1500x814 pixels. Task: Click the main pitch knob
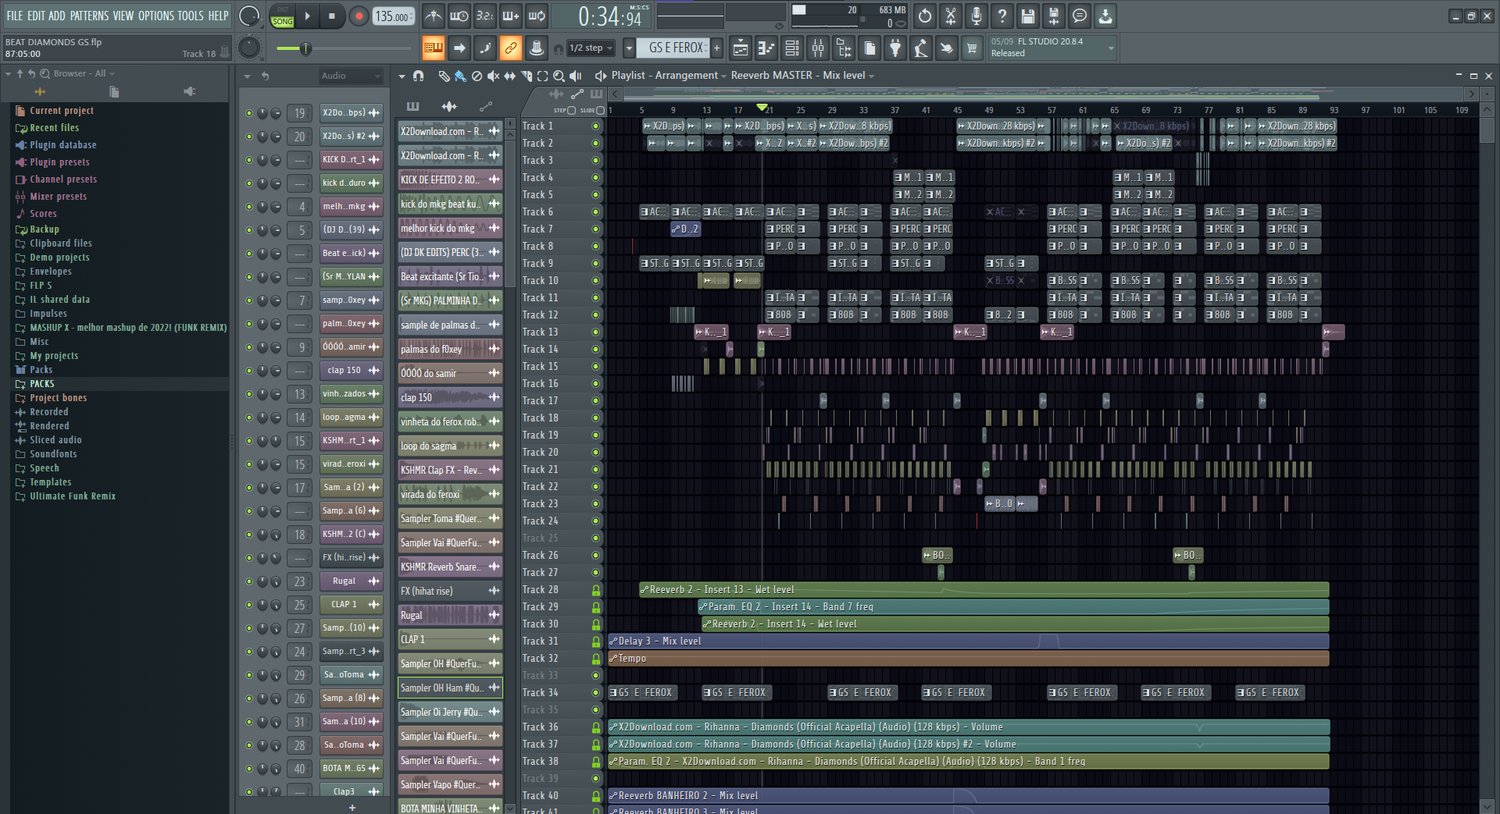[x=250, y=47]
